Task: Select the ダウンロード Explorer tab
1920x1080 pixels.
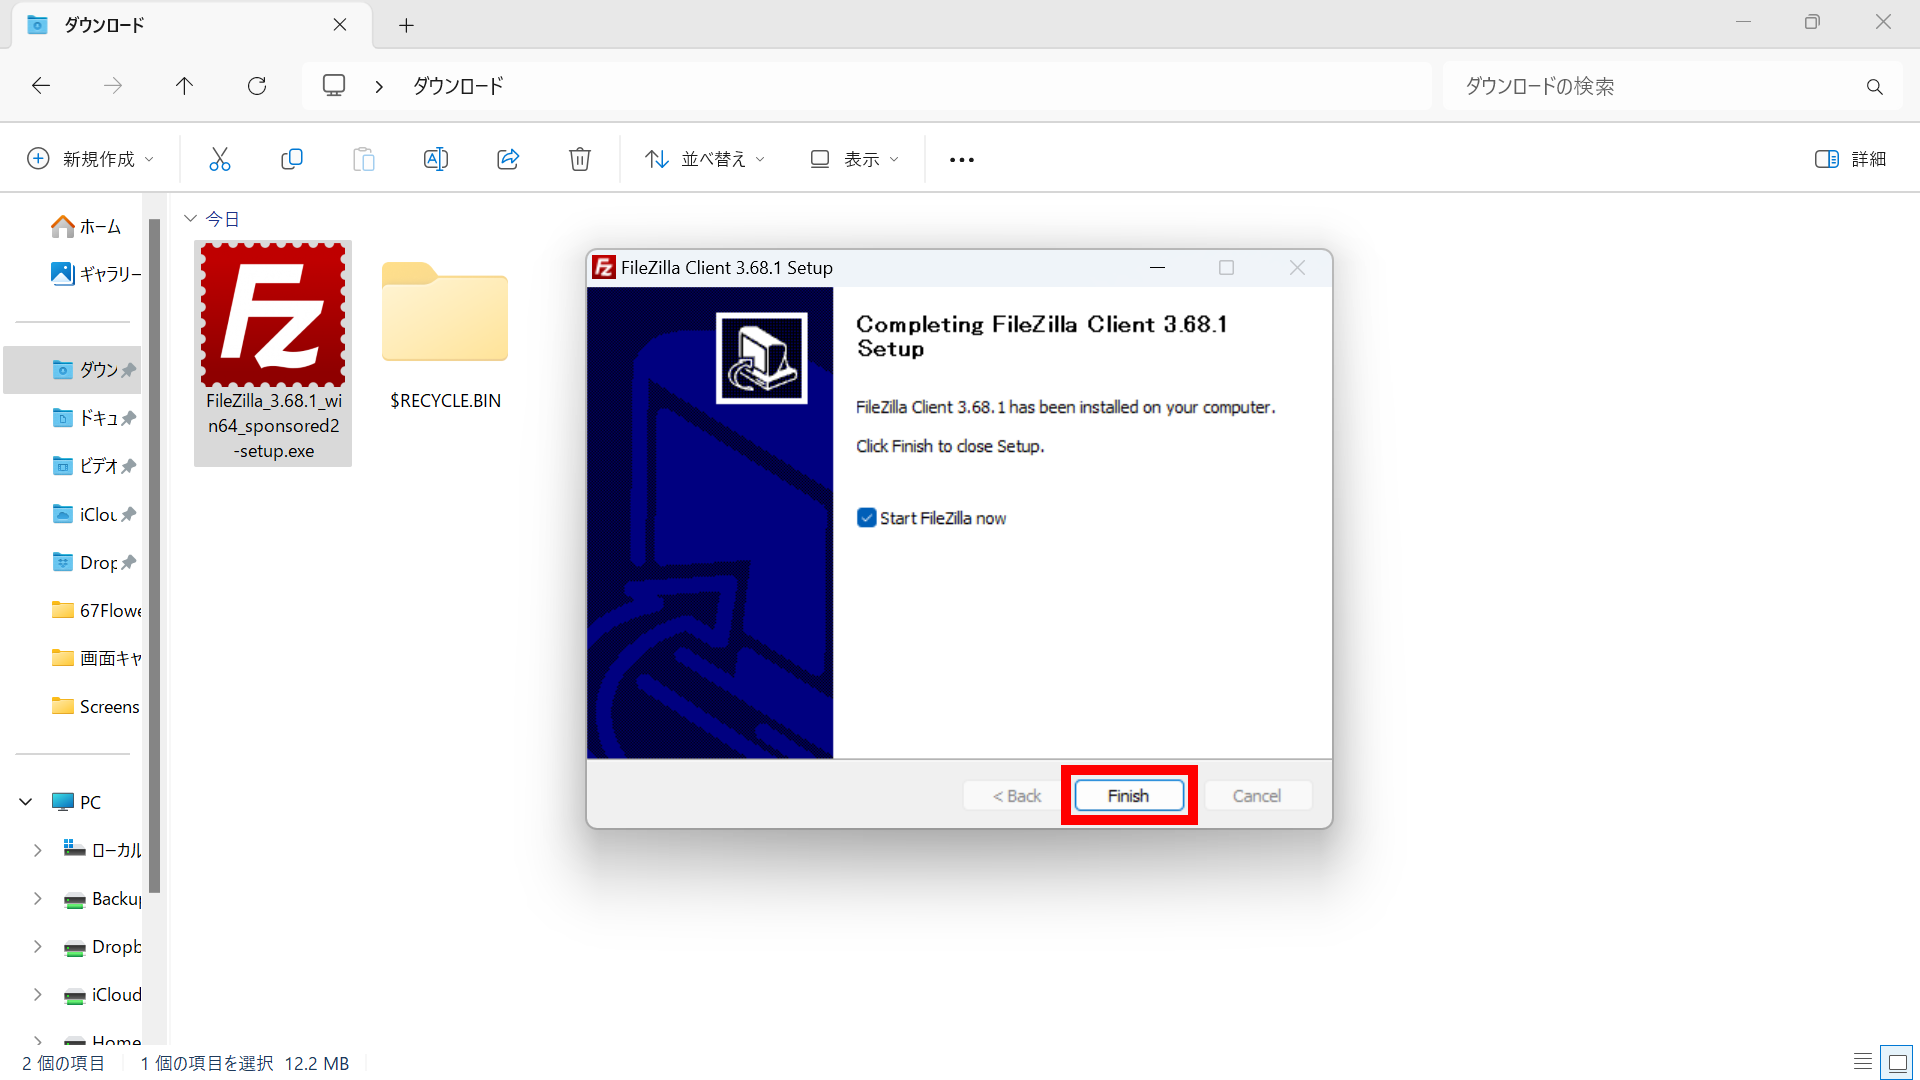Action: pos(191,25)
